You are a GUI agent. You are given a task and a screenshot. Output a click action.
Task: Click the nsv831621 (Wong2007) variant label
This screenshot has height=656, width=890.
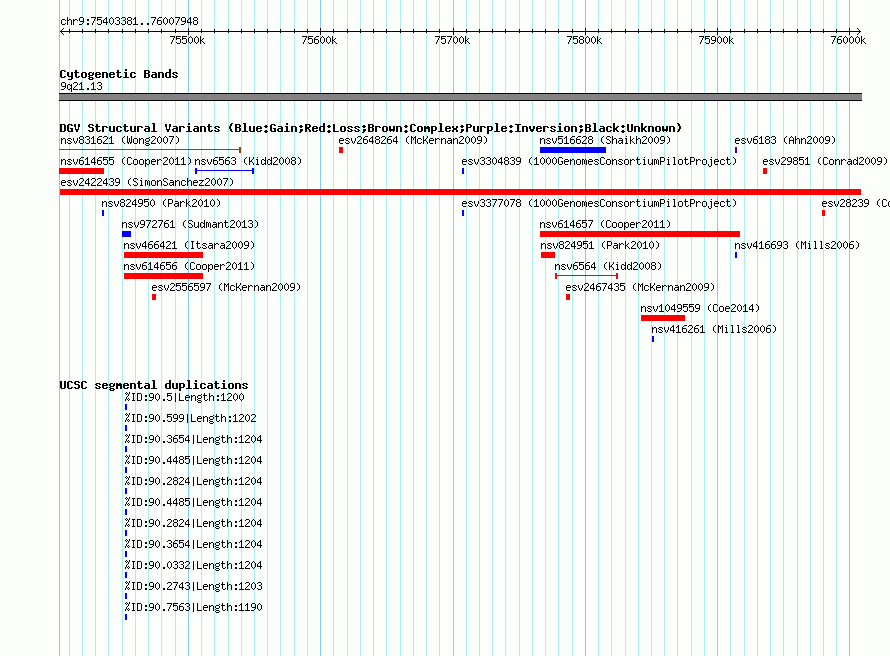coord(120,140)
